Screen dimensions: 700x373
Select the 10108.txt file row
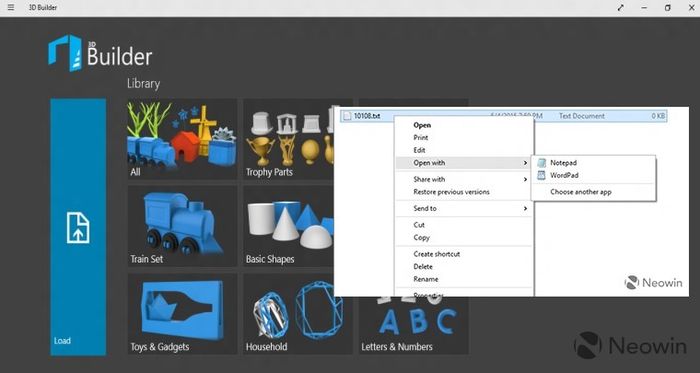click(x=504, y=116)
